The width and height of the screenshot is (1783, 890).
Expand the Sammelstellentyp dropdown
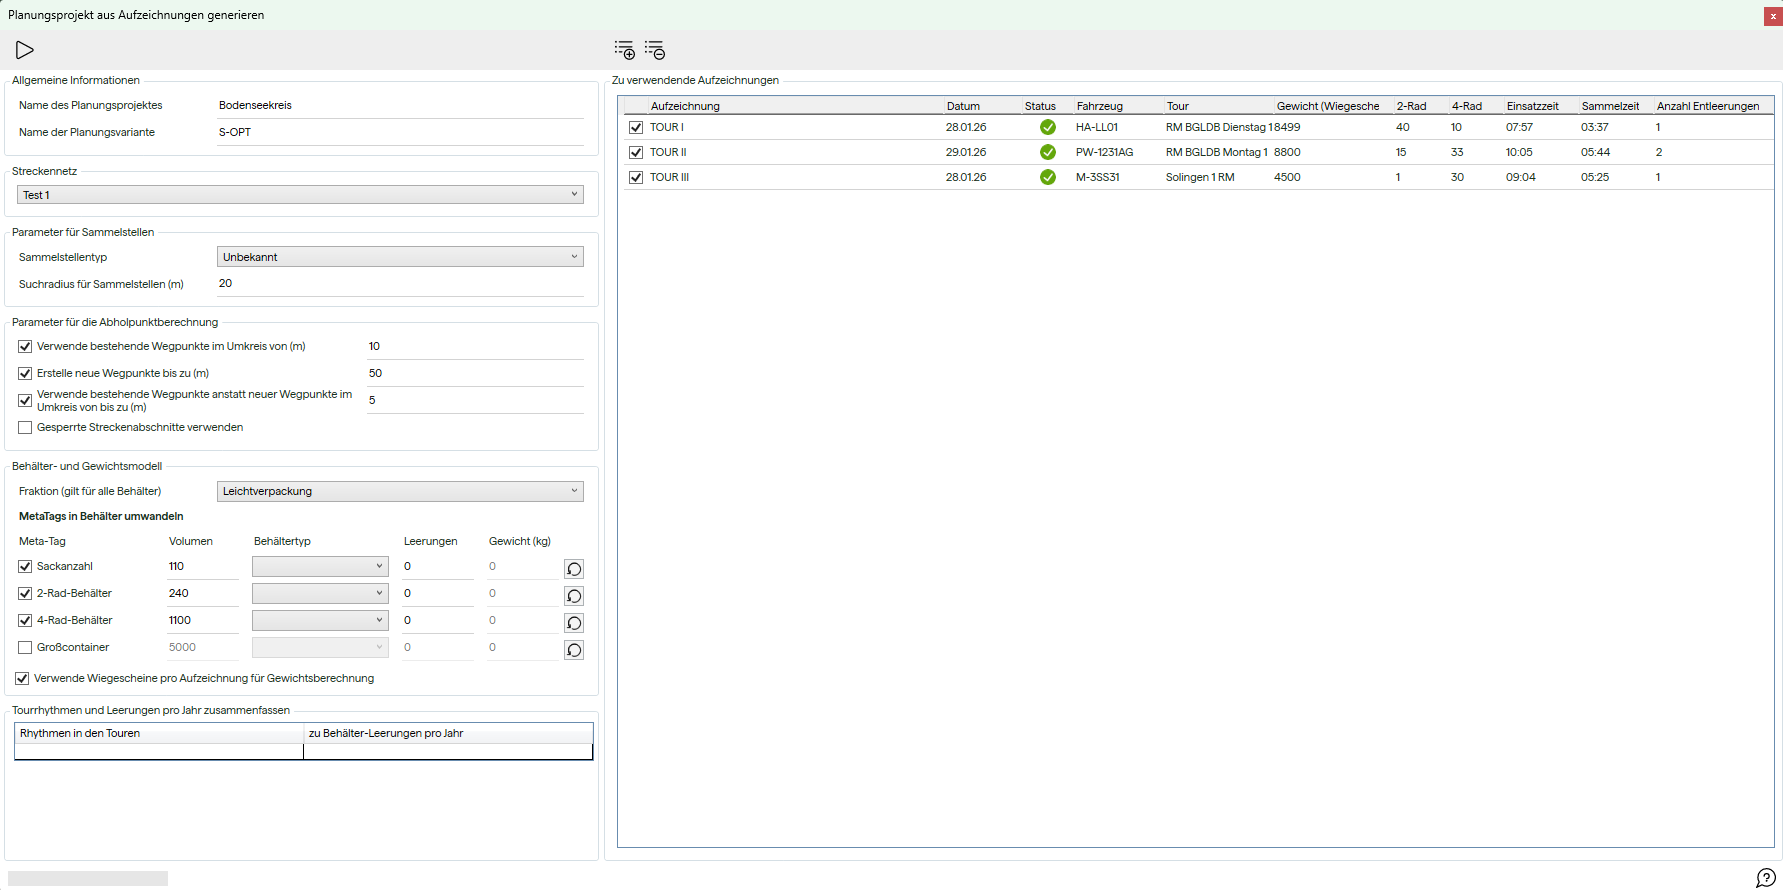(400, 257)
